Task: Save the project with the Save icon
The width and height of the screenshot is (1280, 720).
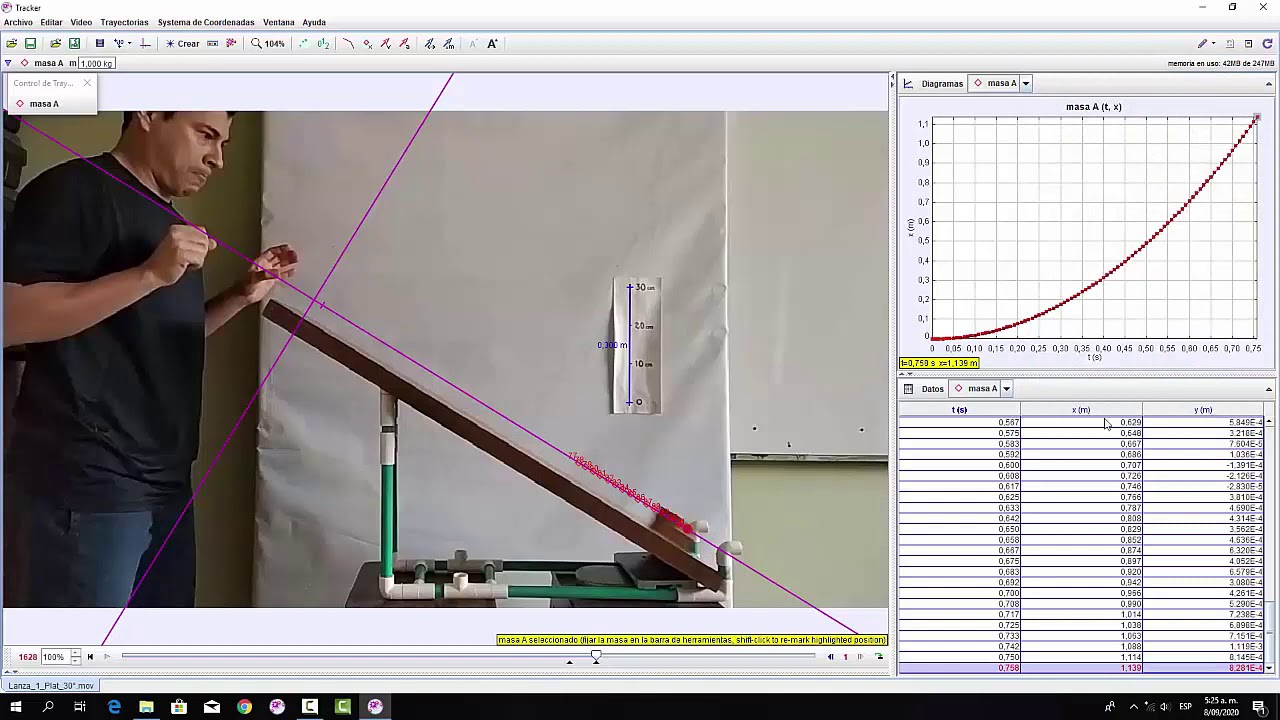Action: 31,44
